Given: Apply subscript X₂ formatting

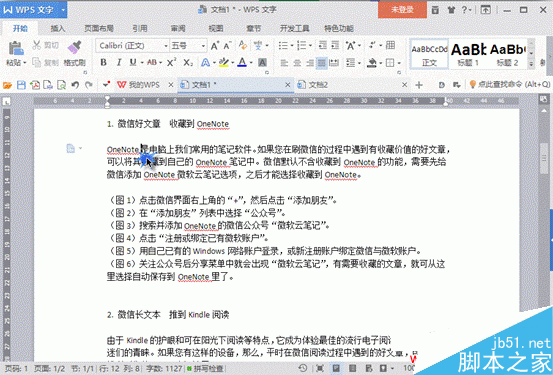Looking at the screenshot, I should (x=188, y=63).
